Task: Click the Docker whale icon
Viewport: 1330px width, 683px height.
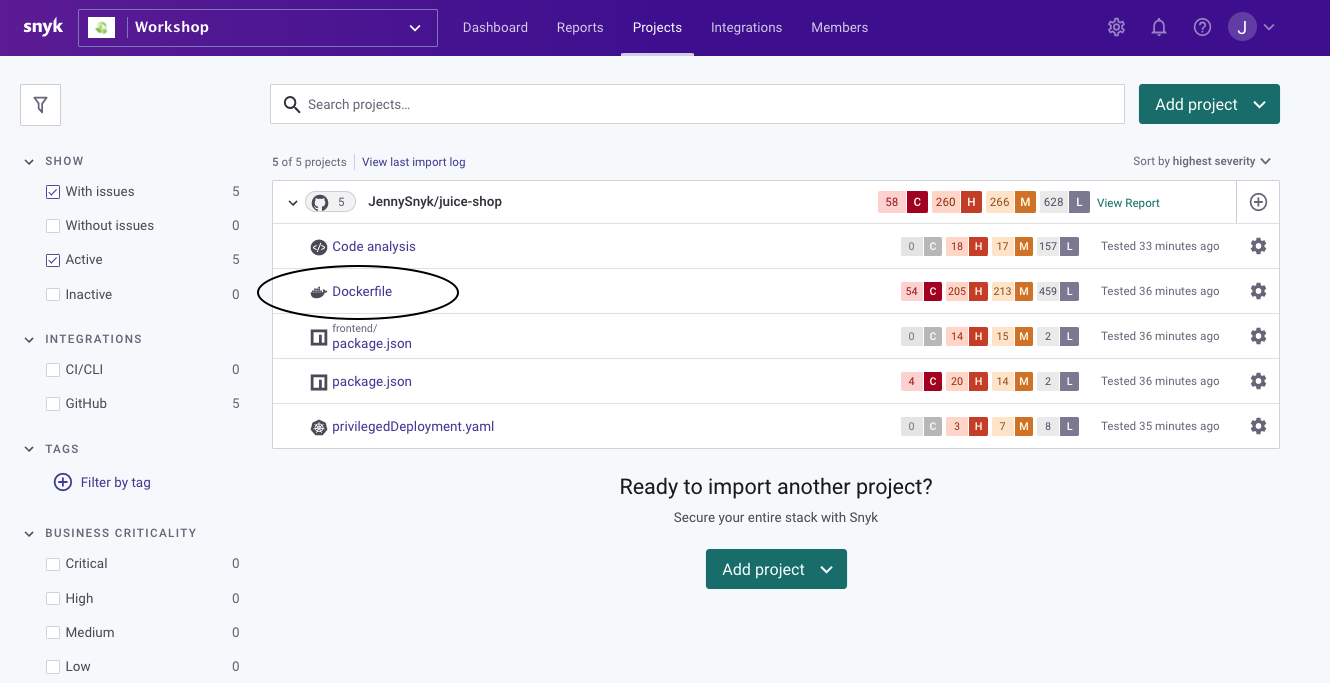Action: [319, 292]
